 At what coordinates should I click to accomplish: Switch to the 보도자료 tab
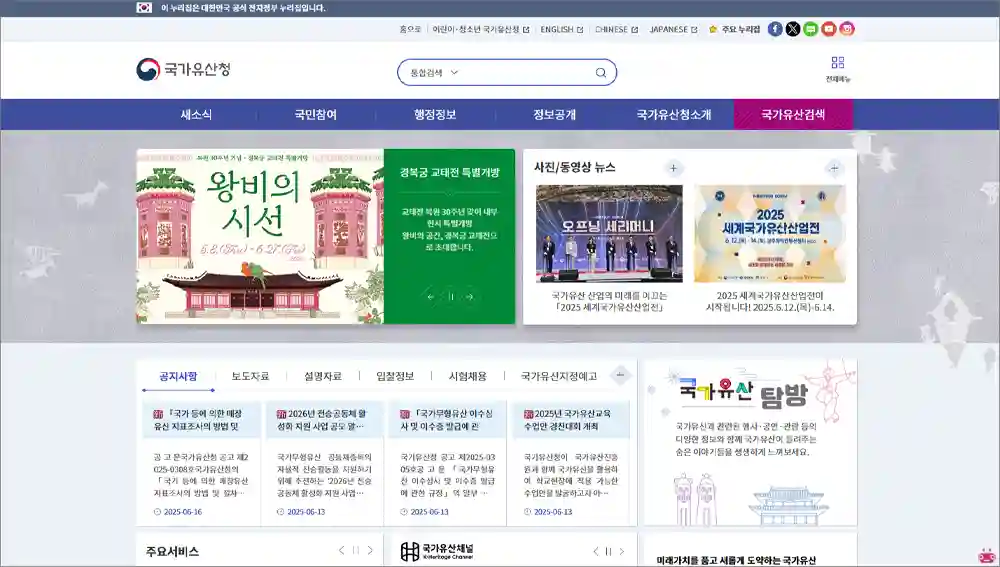250,376
